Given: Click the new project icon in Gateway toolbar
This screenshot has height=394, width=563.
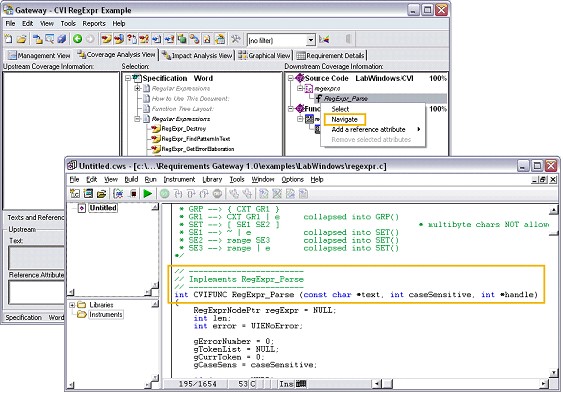Looking at the screenshot, I should pos(8,39).
